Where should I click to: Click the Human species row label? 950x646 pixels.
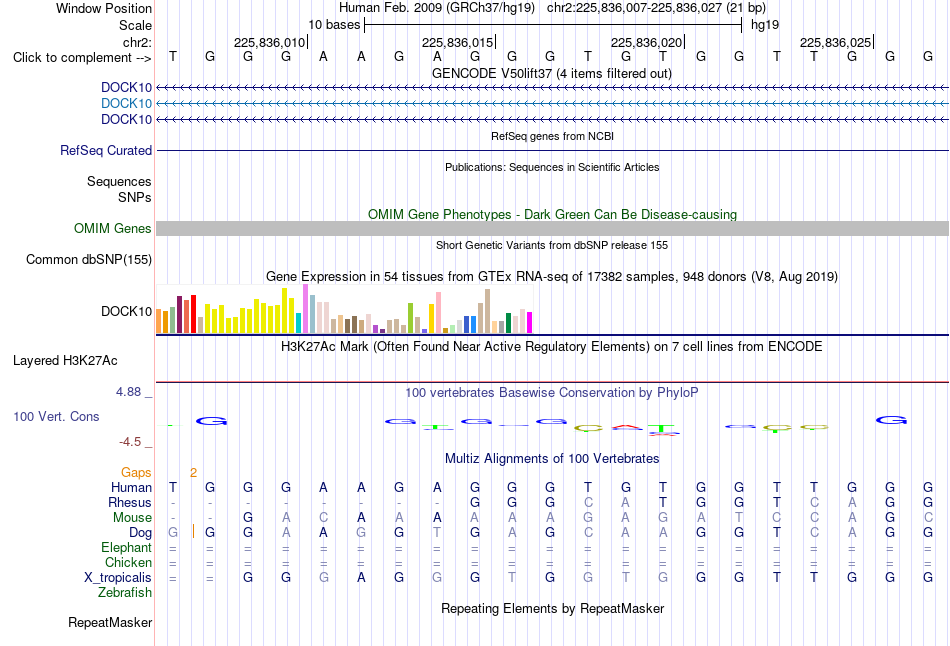131,488
